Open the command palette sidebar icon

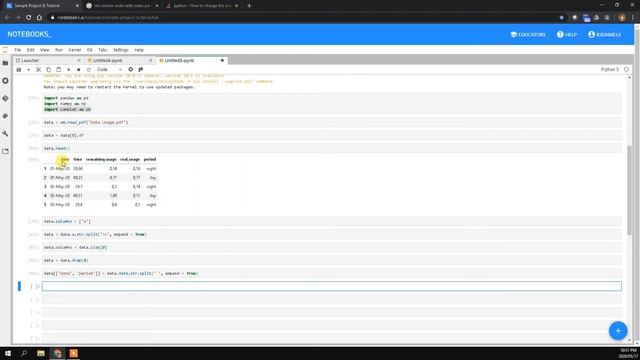click(5, 116)
